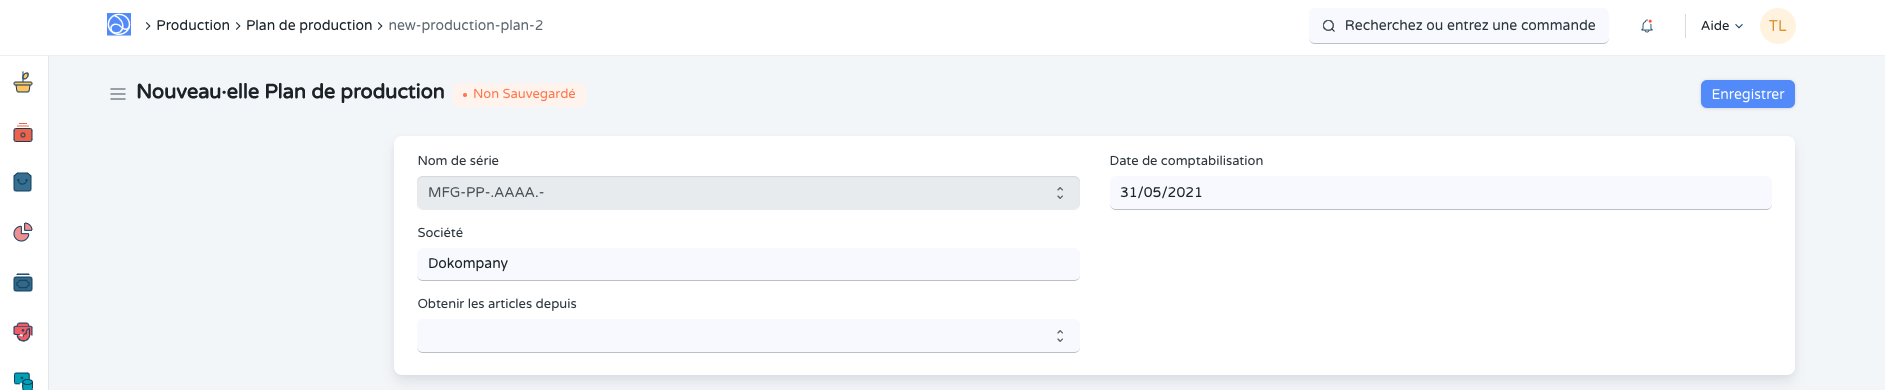
Task: Open the TL user avatar menu
Action: tap(1777, 26)
